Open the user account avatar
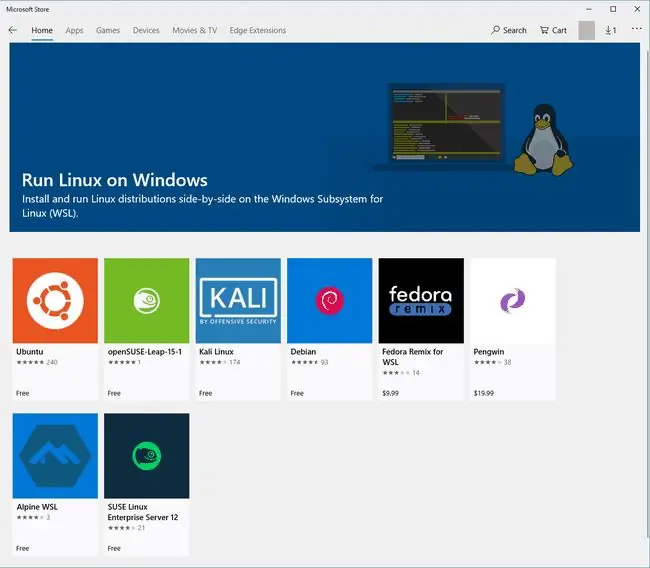Viewport: 650px width, 568px height. tap(586, 30)
